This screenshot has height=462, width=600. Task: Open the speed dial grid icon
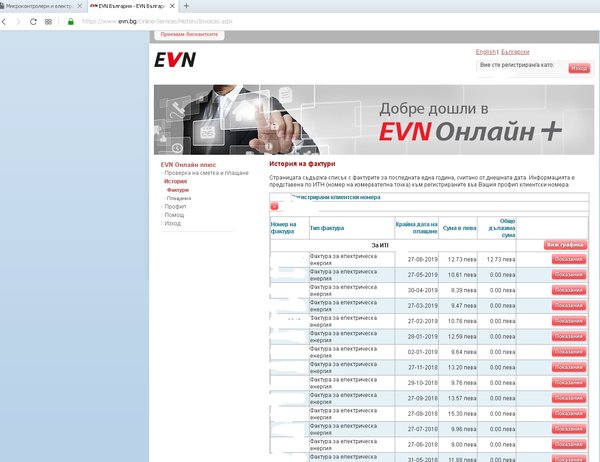coord(48,22)
